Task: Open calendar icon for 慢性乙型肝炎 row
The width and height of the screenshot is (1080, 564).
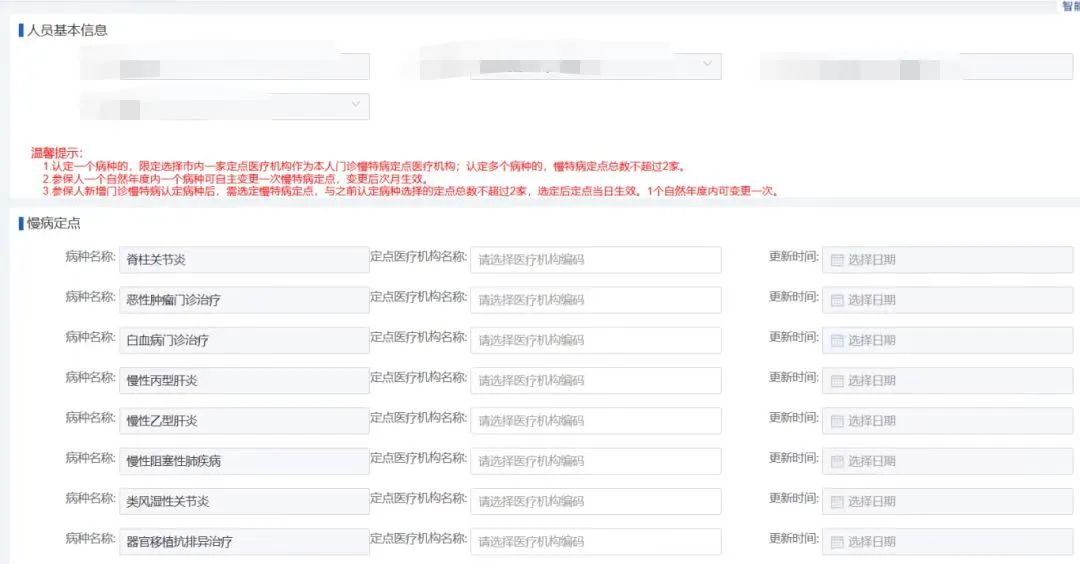Action: pyautogui.click(x=838, y=421)
